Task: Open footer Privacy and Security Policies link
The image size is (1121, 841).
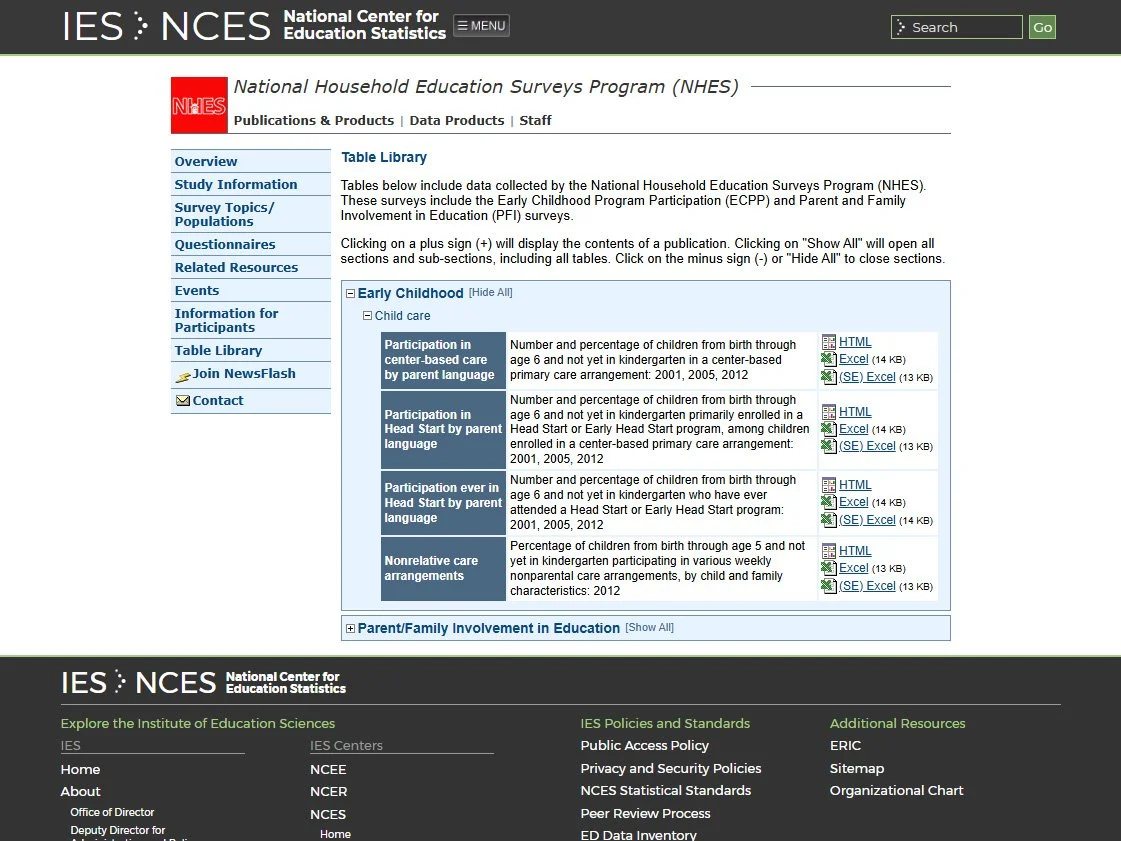Action: 671,768
